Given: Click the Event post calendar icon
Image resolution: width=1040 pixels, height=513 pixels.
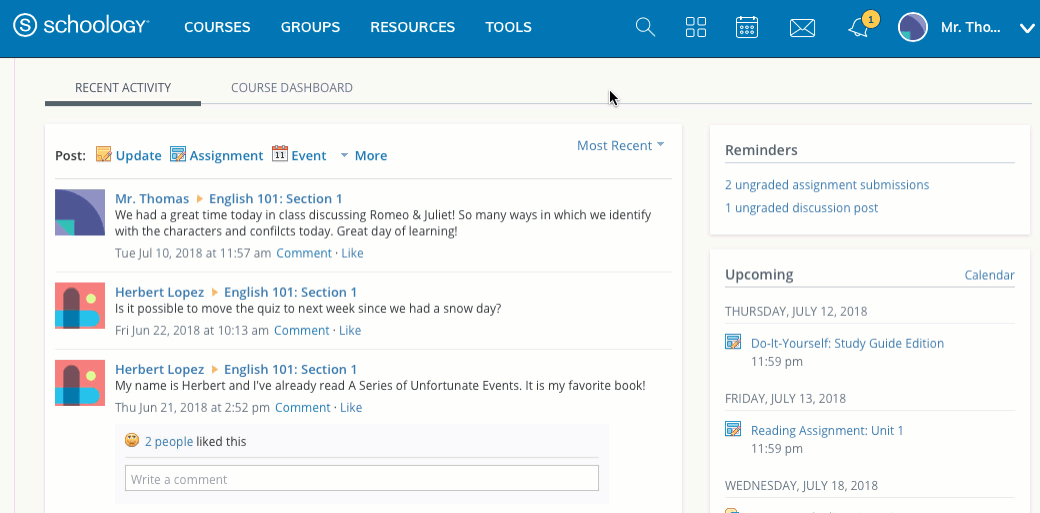Looking at the screenshot, I should pyautogui.click(x=280, y=155).
